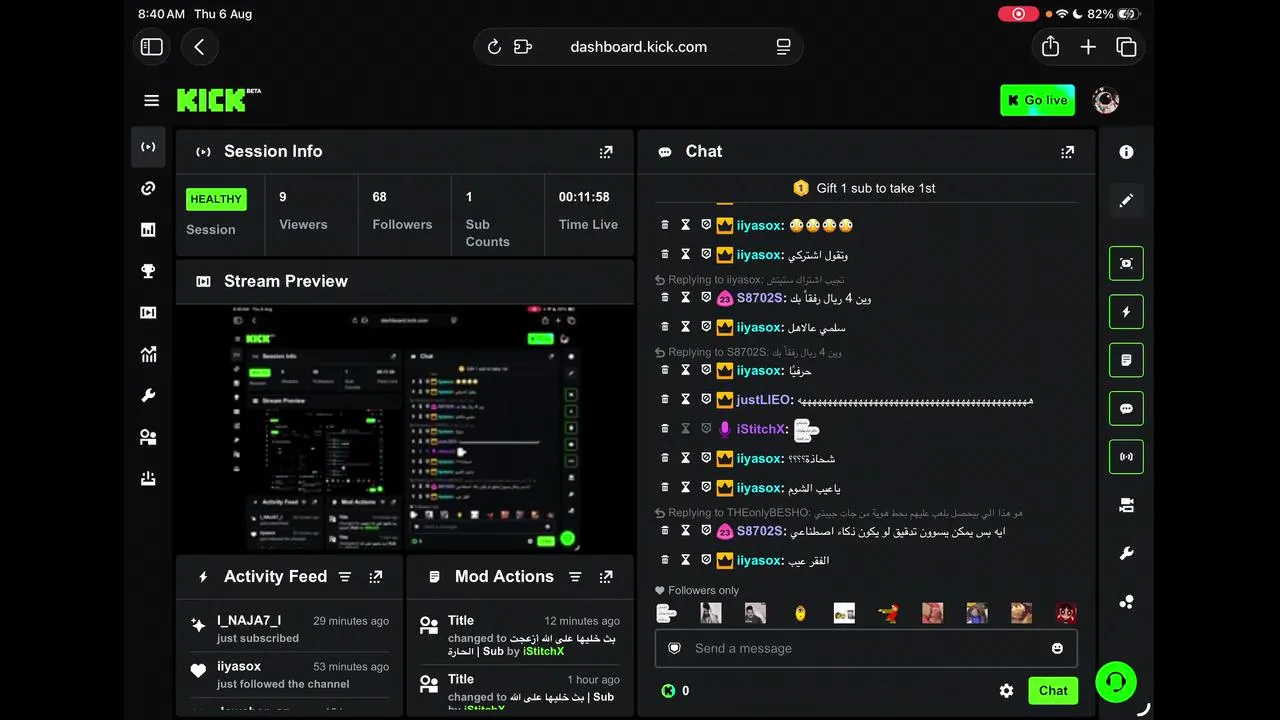1280x720 pixels.
Task: Click the Go live button
Action: pos(1038,100)
